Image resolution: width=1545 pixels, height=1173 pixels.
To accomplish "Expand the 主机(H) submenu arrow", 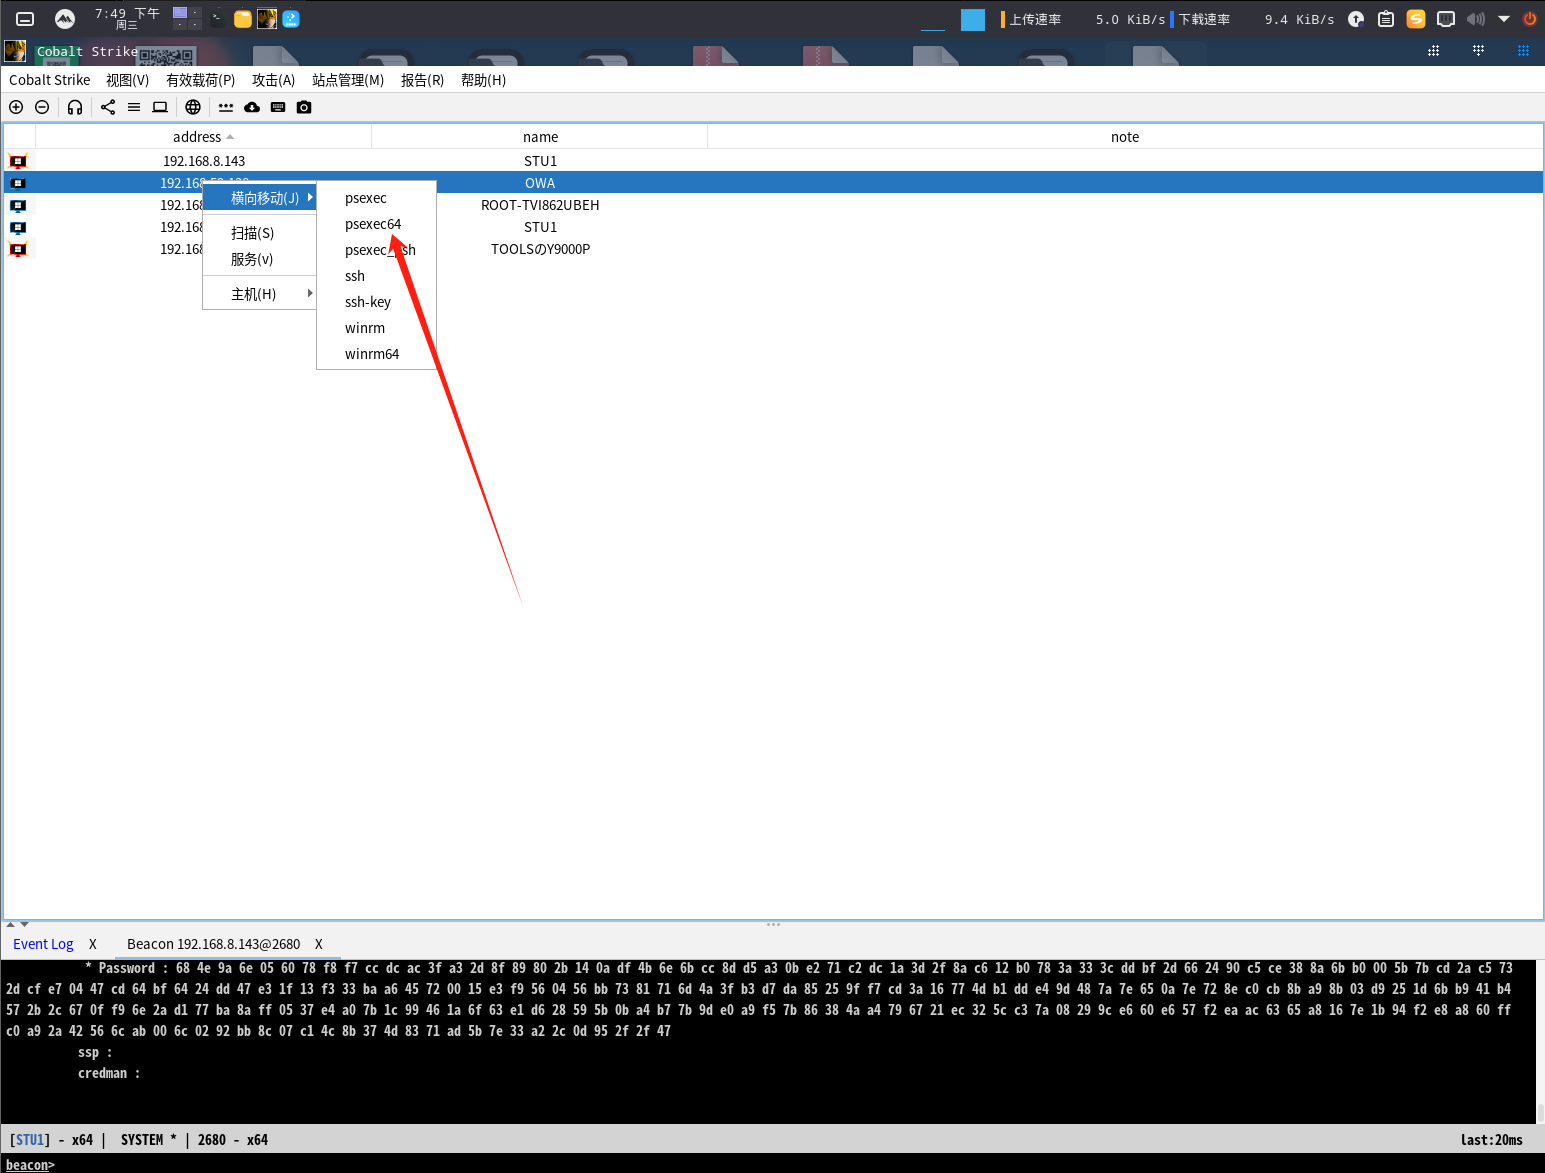I will tap(310, 294).
